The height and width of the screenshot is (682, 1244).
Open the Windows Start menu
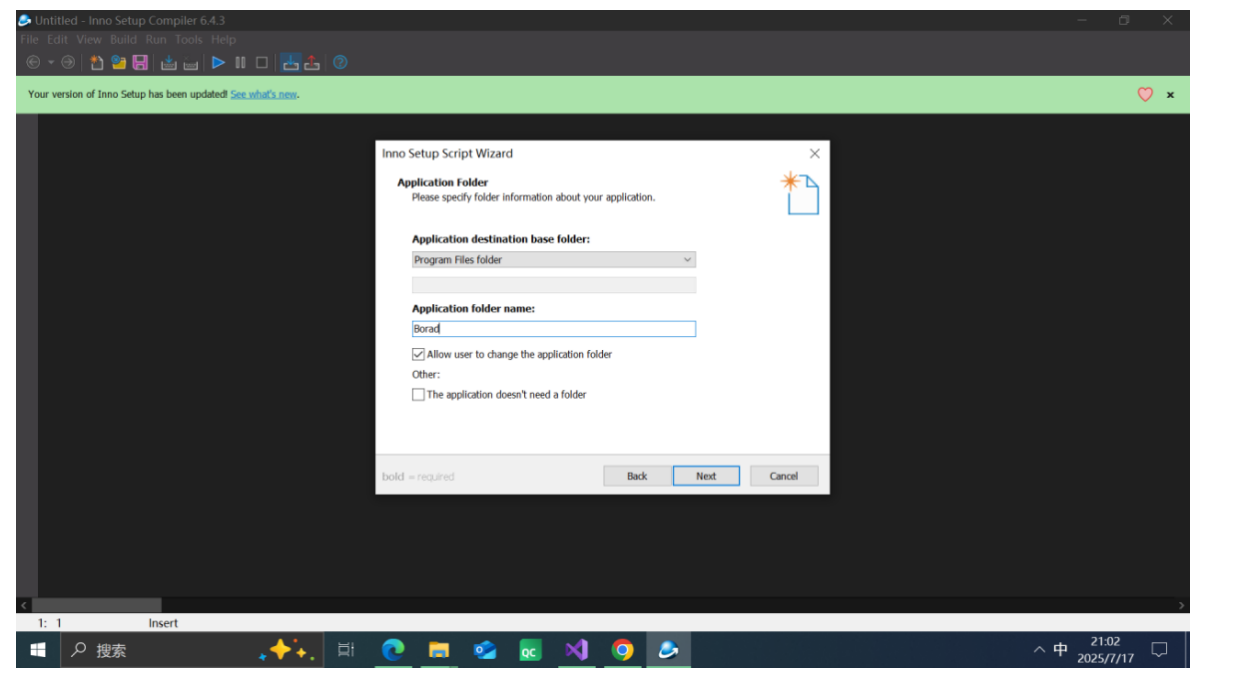(38, 650)
